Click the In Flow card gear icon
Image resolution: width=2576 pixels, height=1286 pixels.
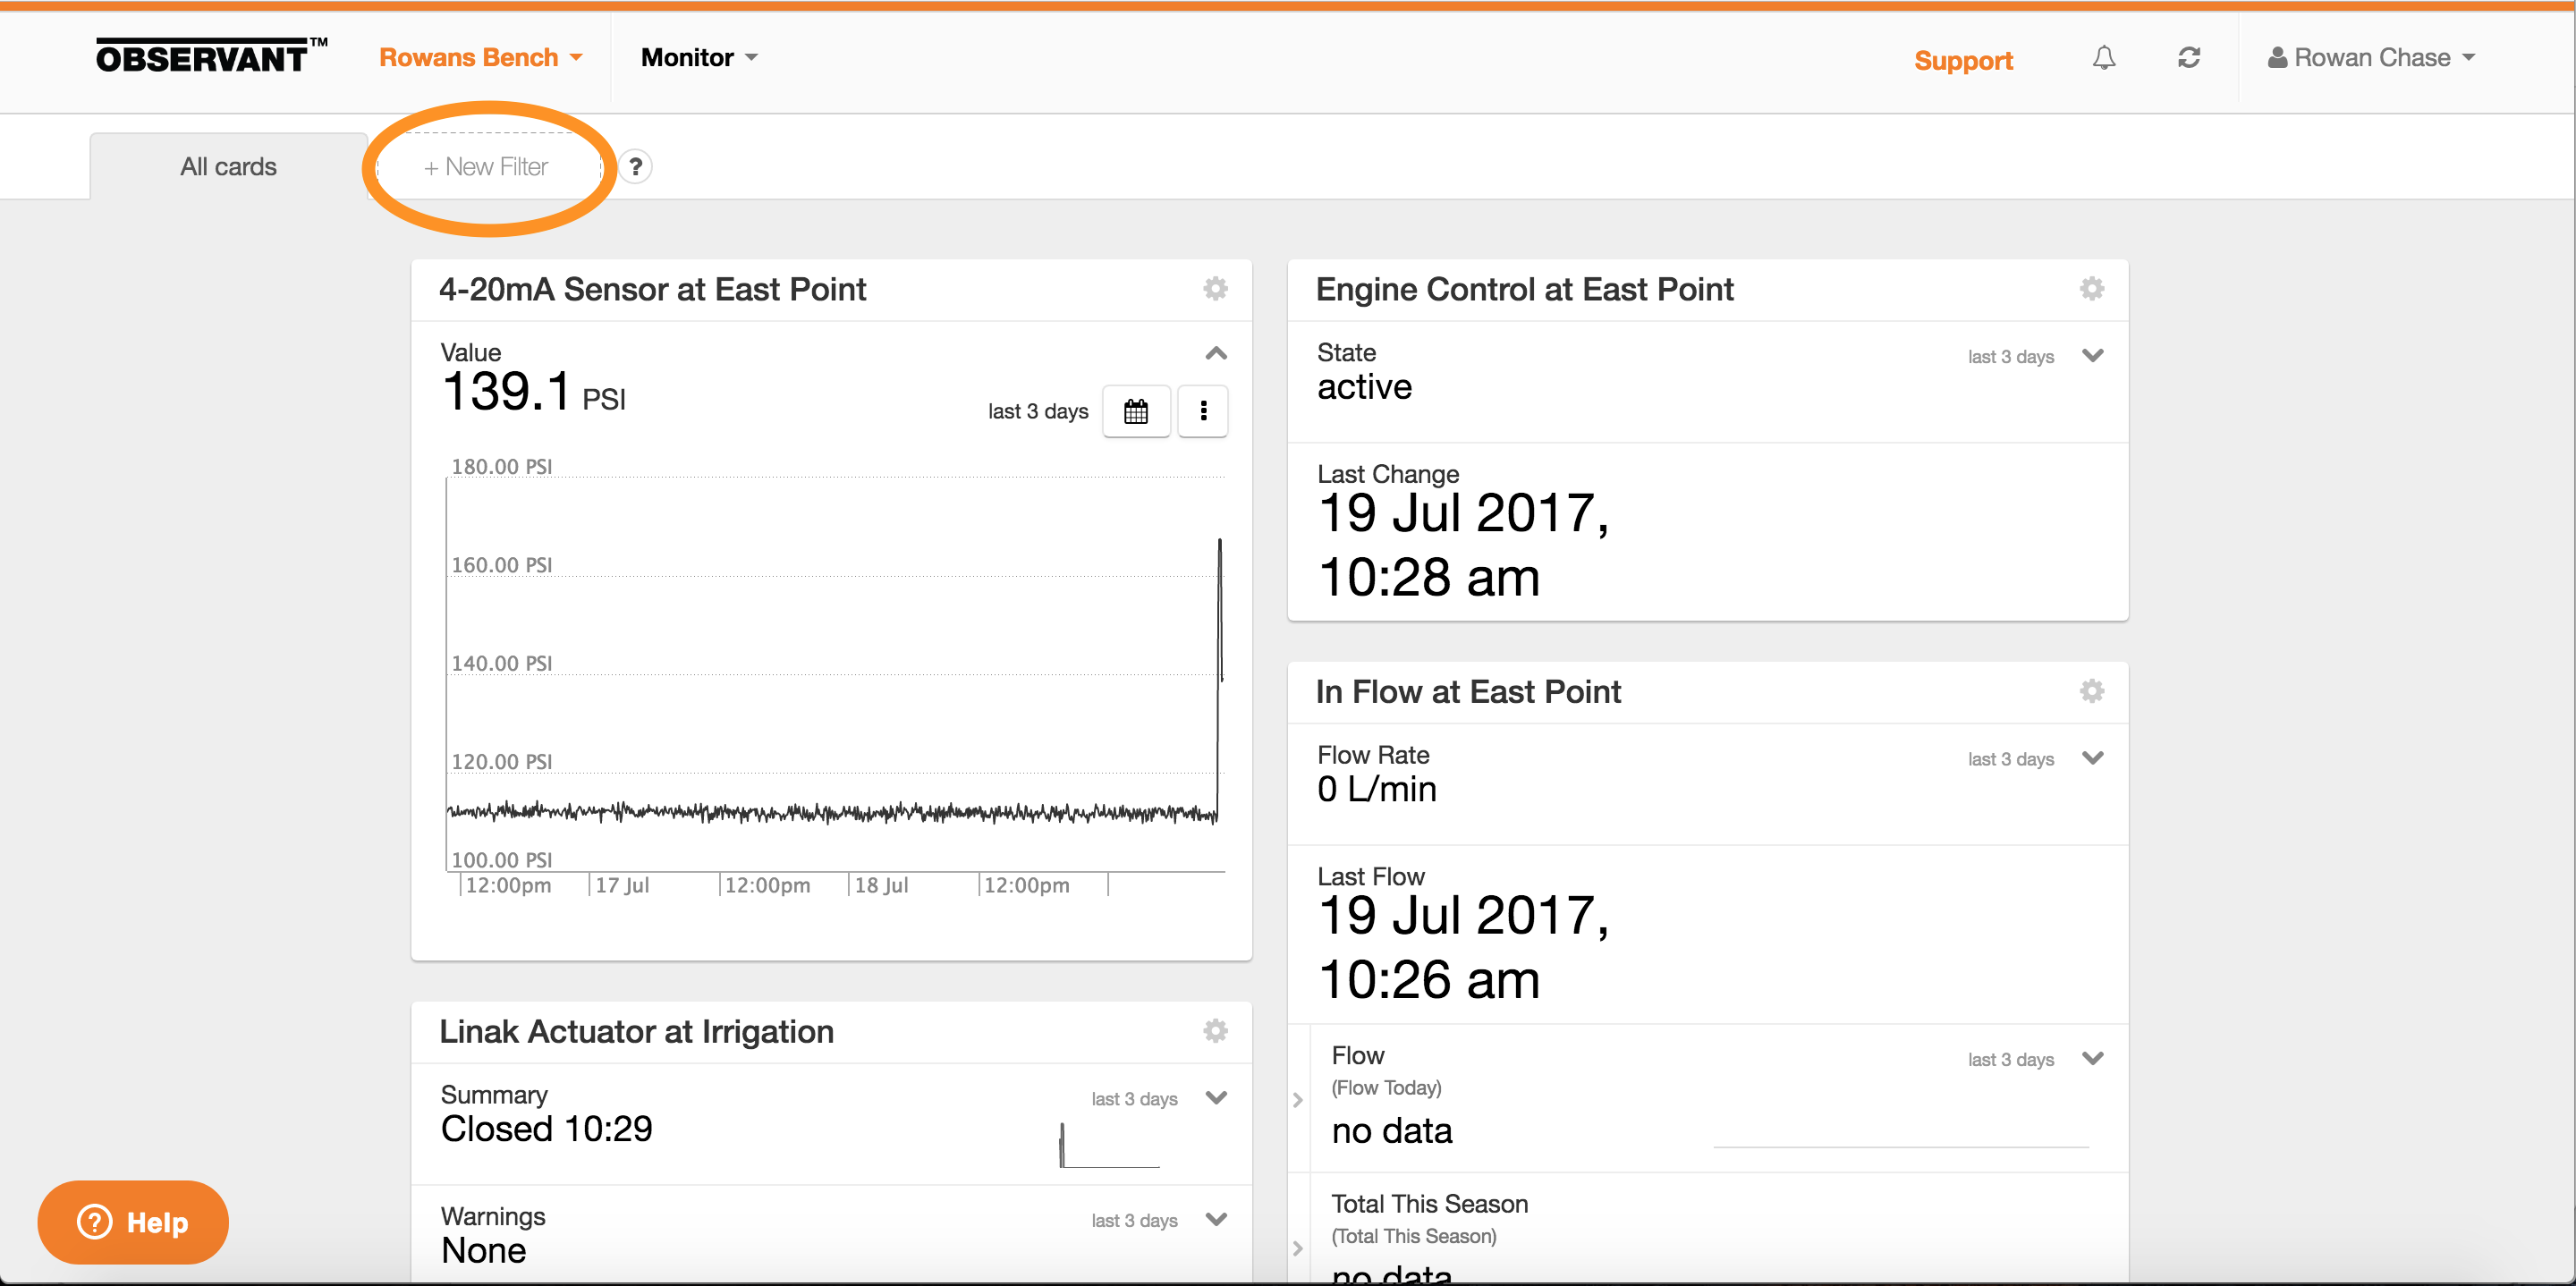click(x=2091, y=691)
